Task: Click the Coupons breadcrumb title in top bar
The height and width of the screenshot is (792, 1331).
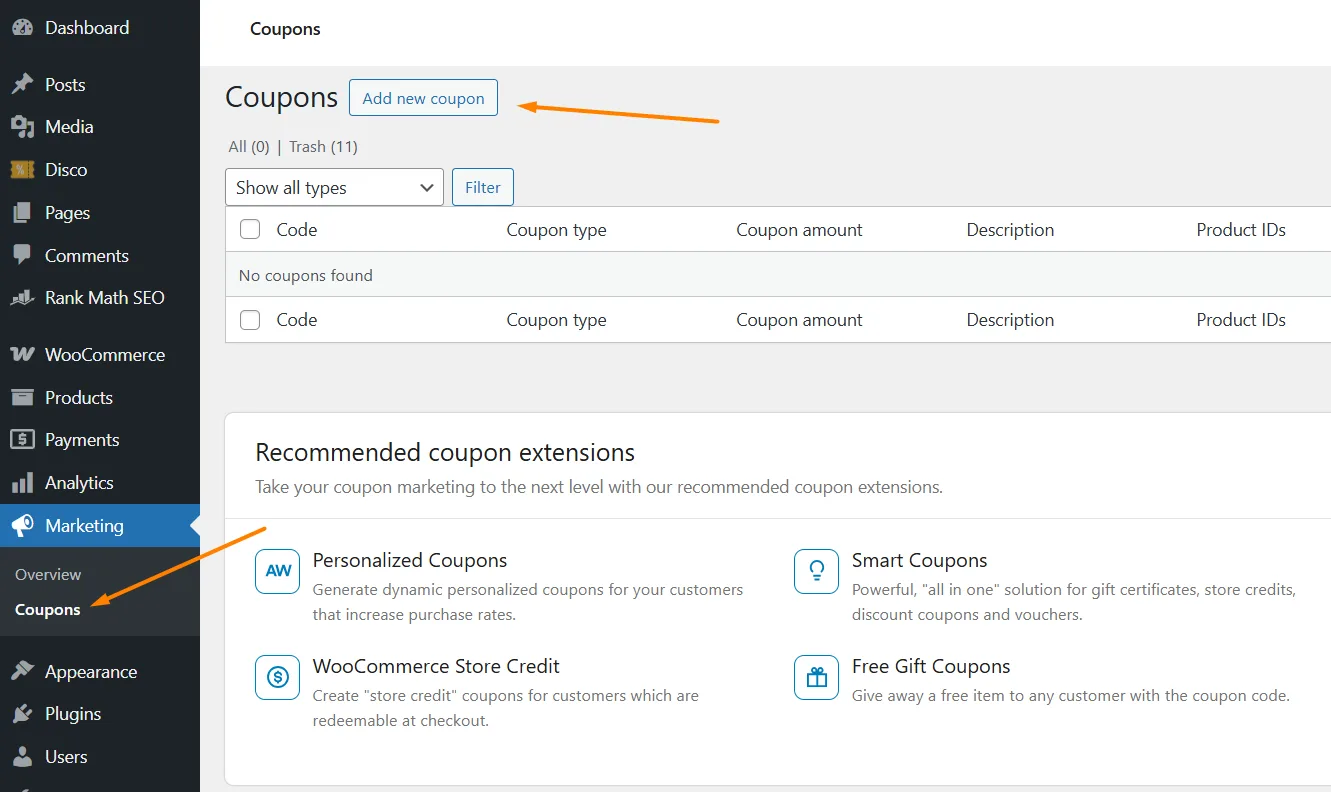Action: pos(285,29)
